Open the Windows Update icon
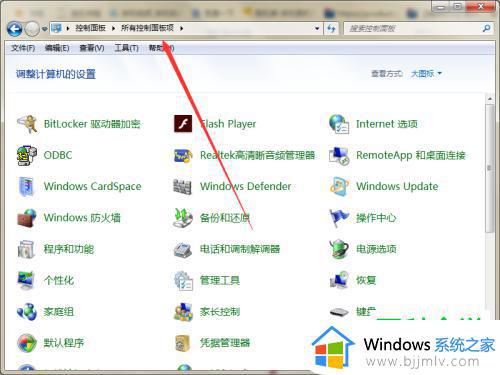Viewport: 500px width, 375px height. (x=339, y=186)
